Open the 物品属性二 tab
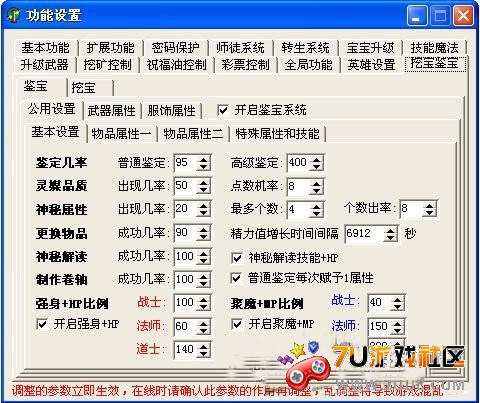 193,134
